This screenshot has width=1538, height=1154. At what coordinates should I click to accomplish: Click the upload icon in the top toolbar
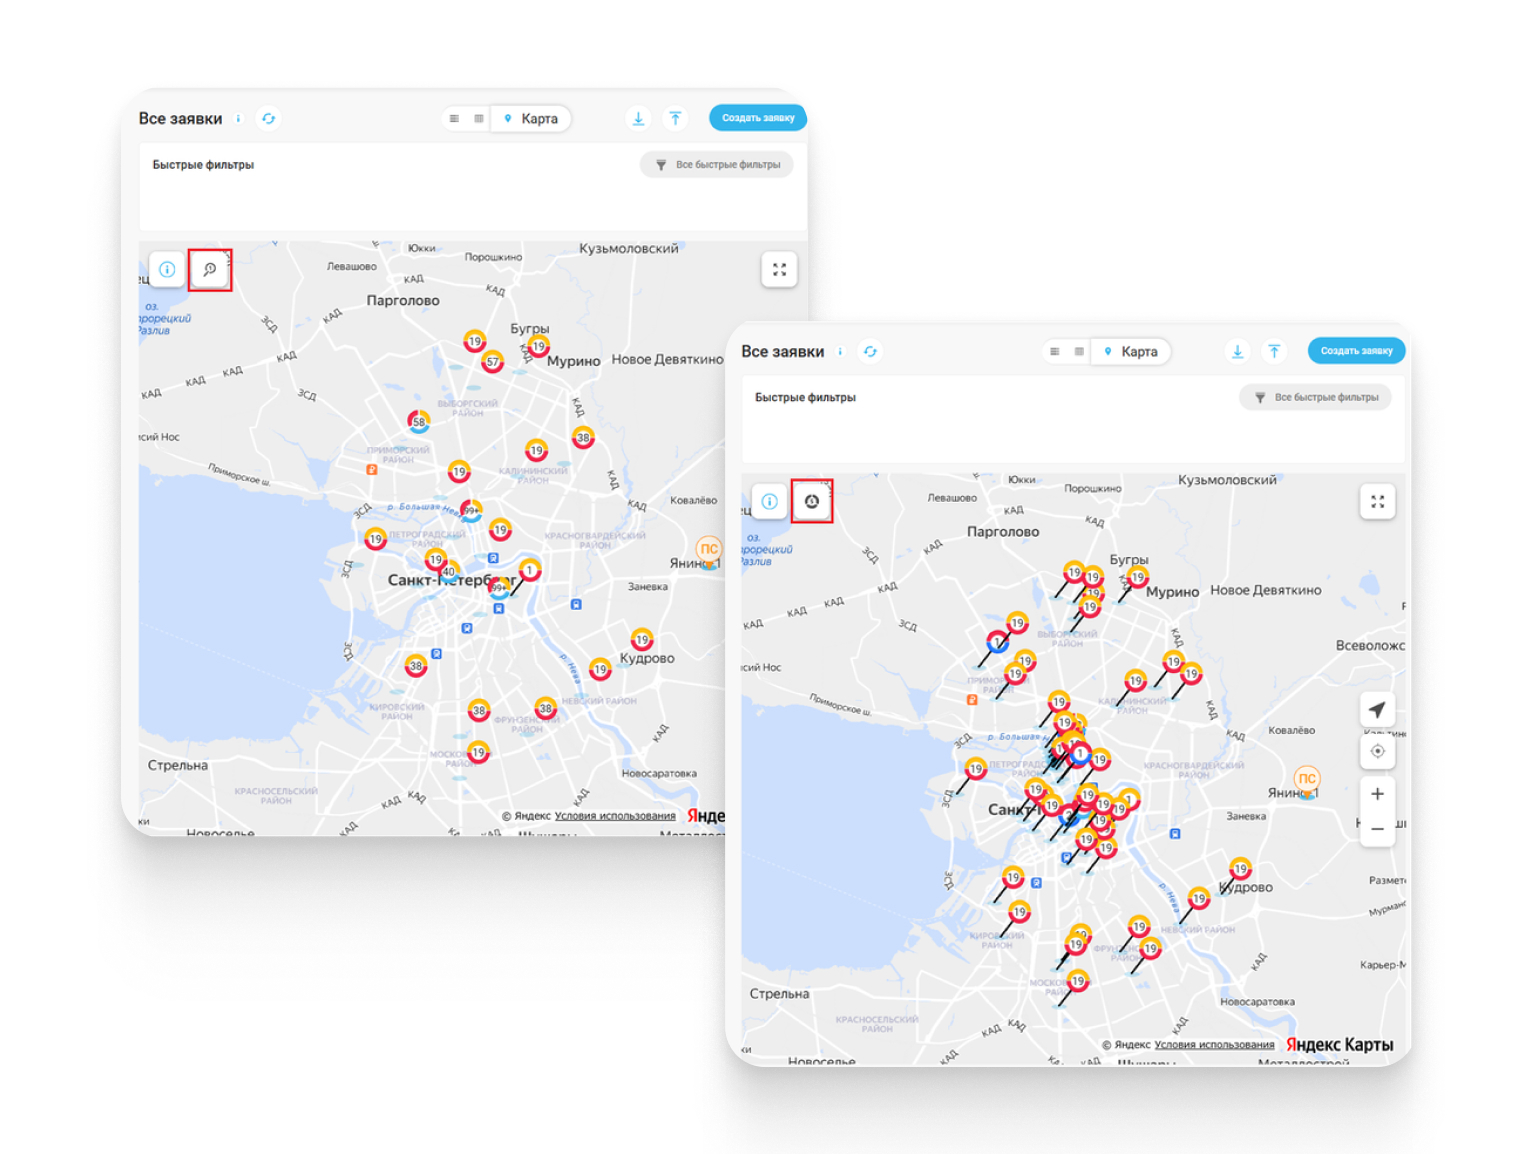coord(676,118)
